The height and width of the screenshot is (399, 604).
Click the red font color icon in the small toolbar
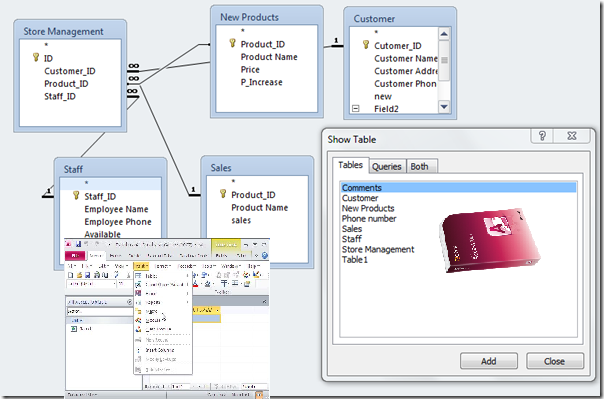pos(196,284)
